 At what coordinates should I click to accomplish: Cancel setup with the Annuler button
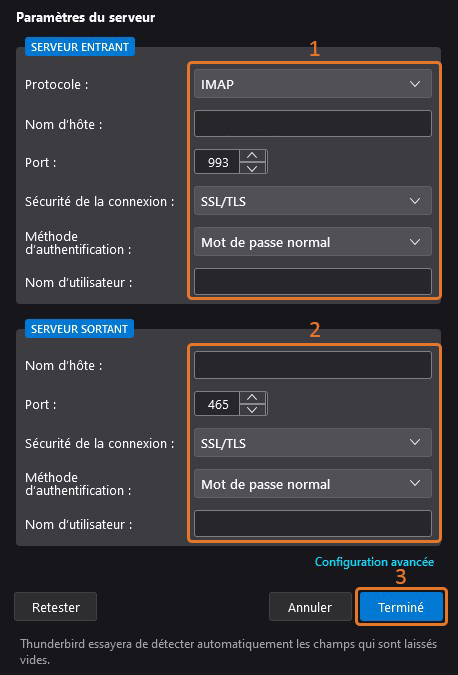(310, 607)
